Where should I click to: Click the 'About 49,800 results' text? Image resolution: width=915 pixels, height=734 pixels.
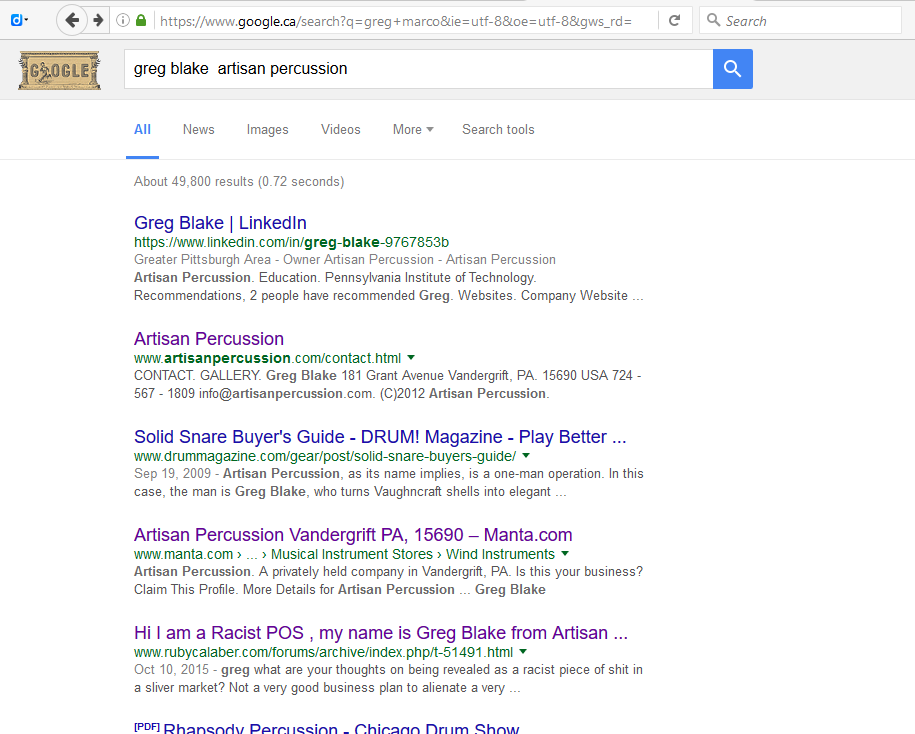click(x=239, y=181)
